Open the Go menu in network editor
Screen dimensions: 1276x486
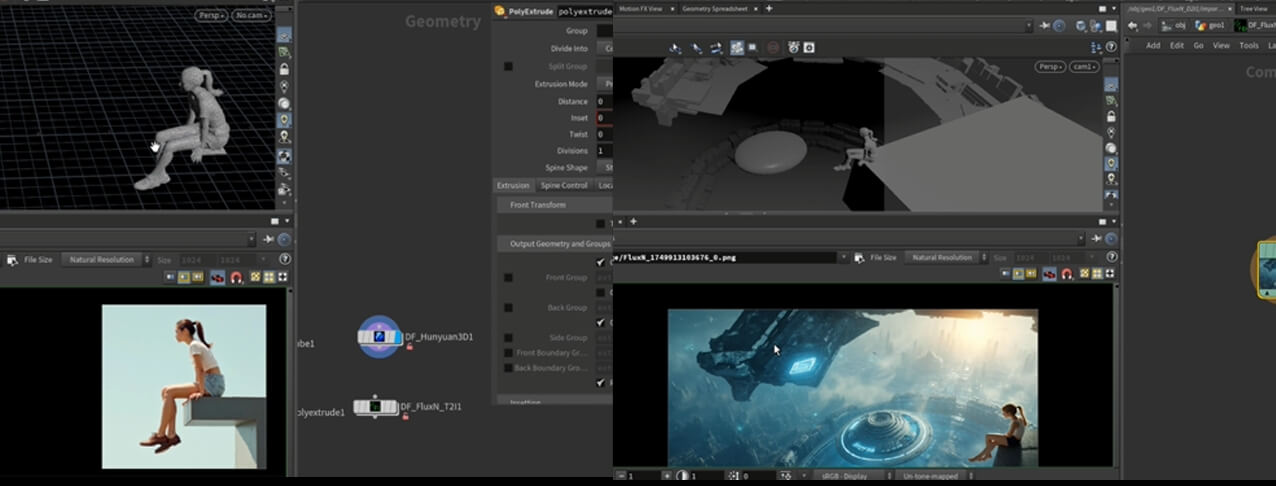(x=1198, y=46)
